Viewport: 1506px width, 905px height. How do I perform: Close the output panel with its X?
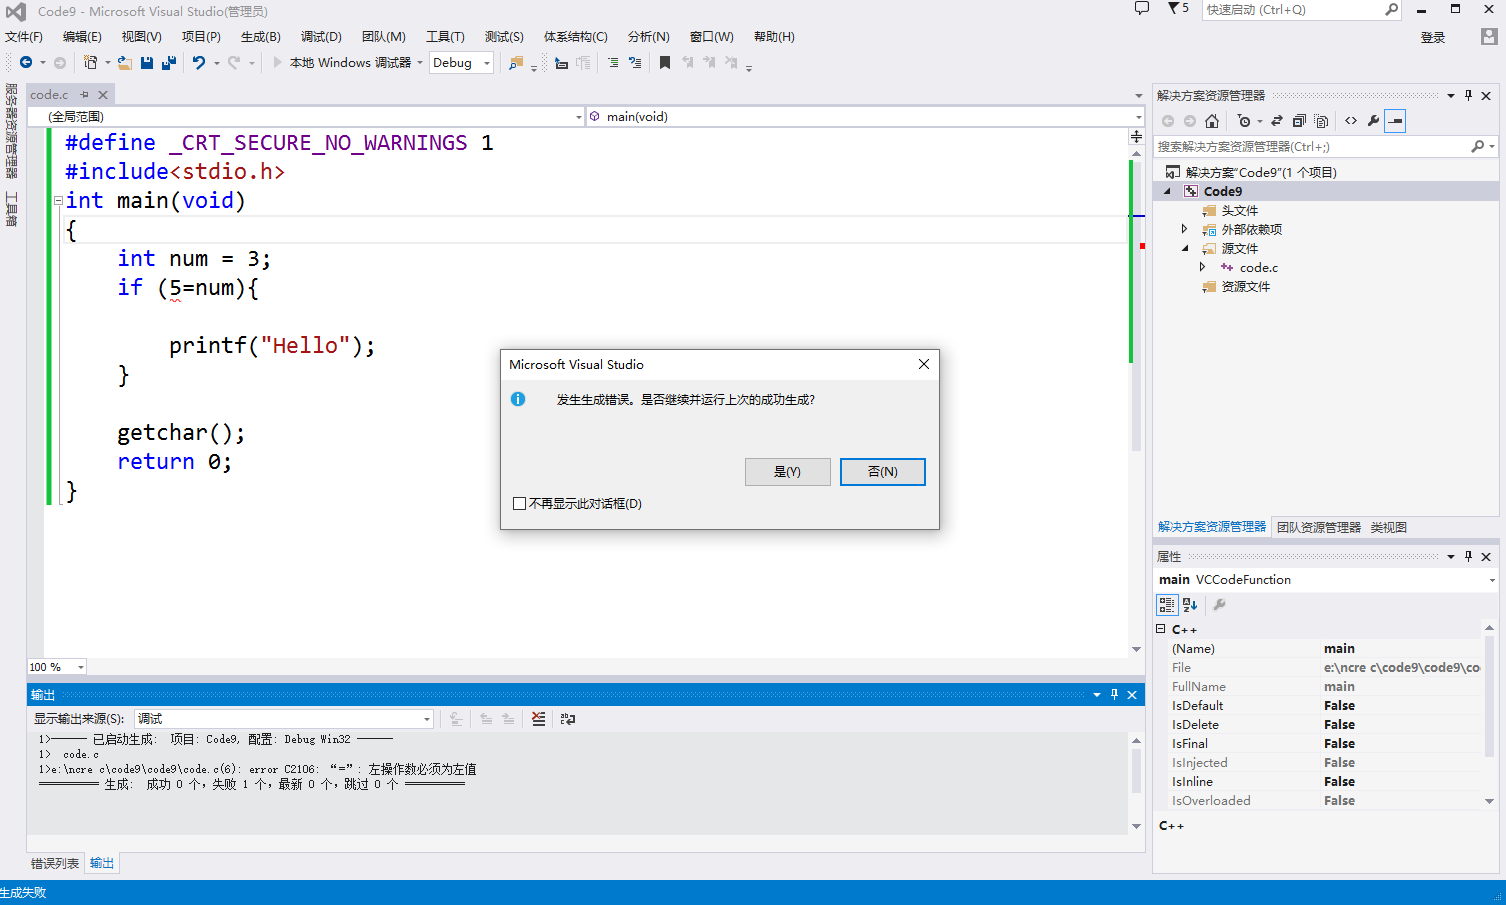coord(1132,695)
